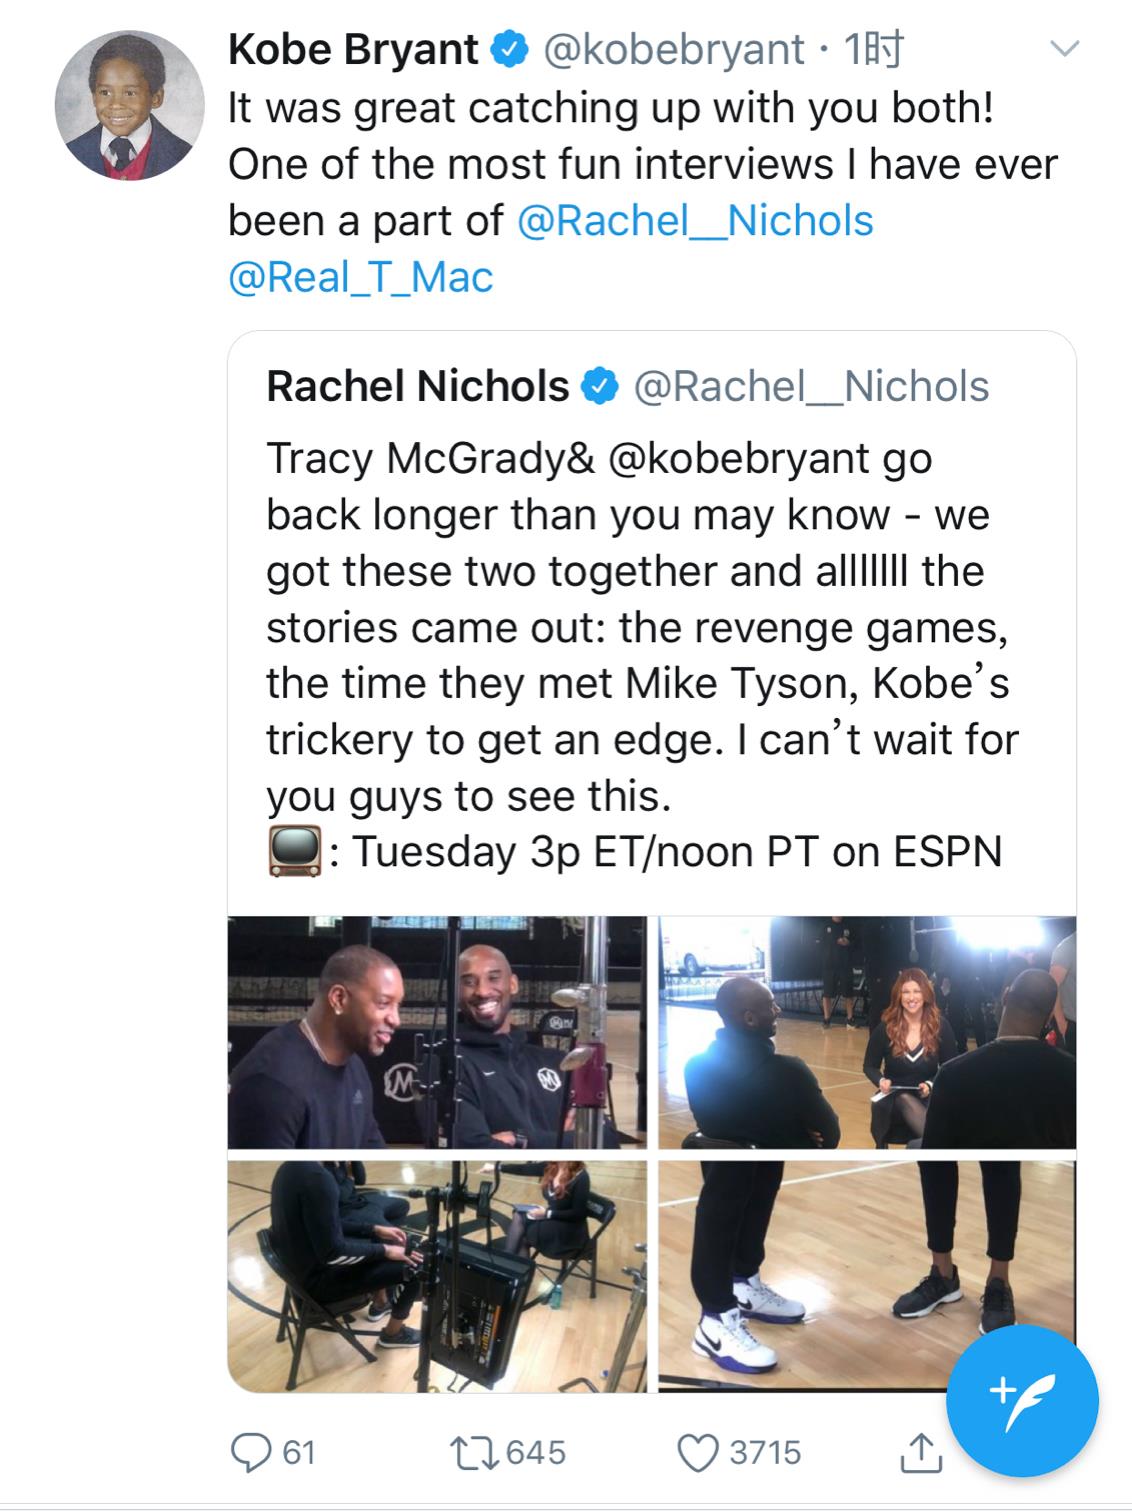Tap the @kobebryant handle in header
The height and width of the screenshot is (1512, 1132).
click(672, 49)
